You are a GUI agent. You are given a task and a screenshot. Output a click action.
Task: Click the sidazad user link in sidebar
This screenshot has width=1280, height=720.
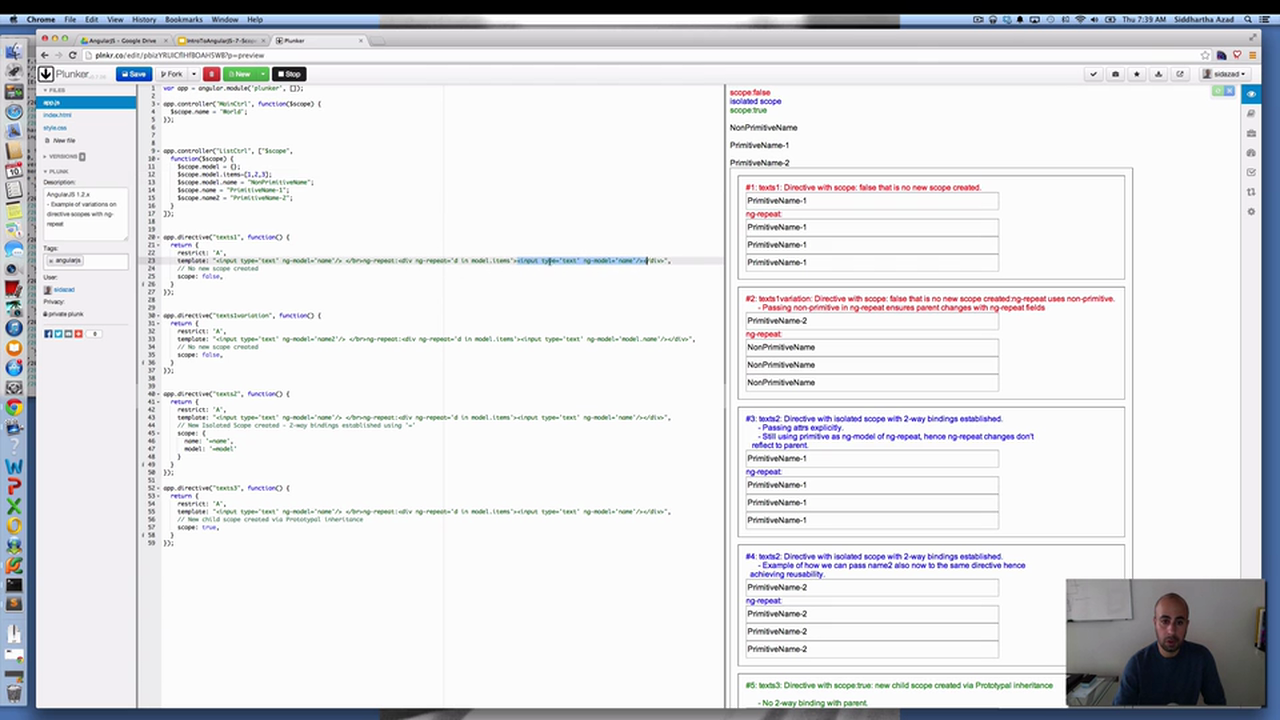click(65, 290)
